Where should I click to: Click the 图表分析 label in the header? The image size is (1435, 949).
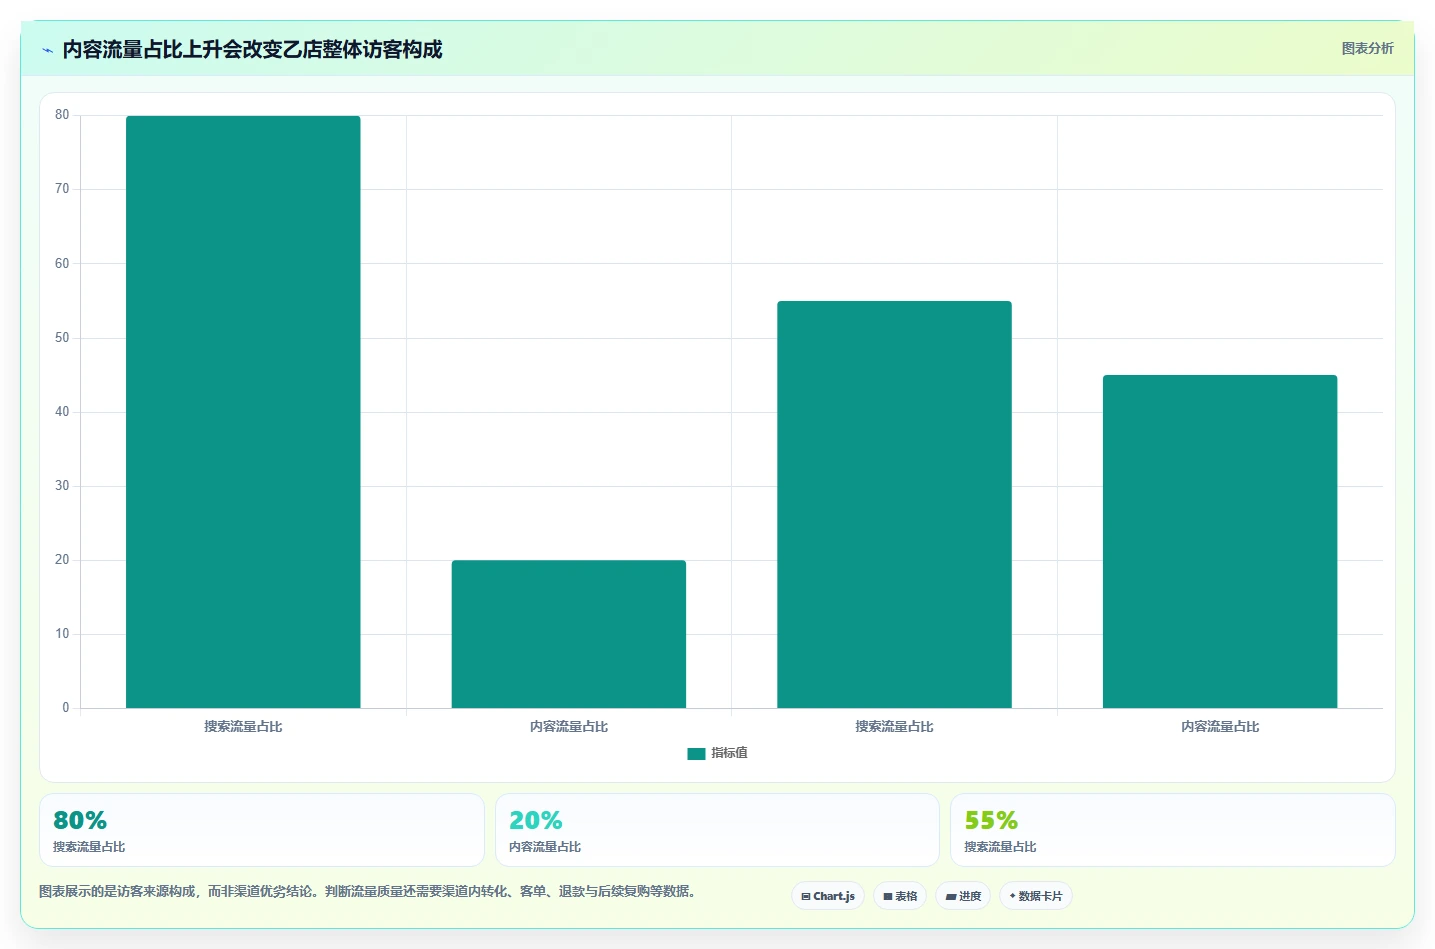(1367, 48)
